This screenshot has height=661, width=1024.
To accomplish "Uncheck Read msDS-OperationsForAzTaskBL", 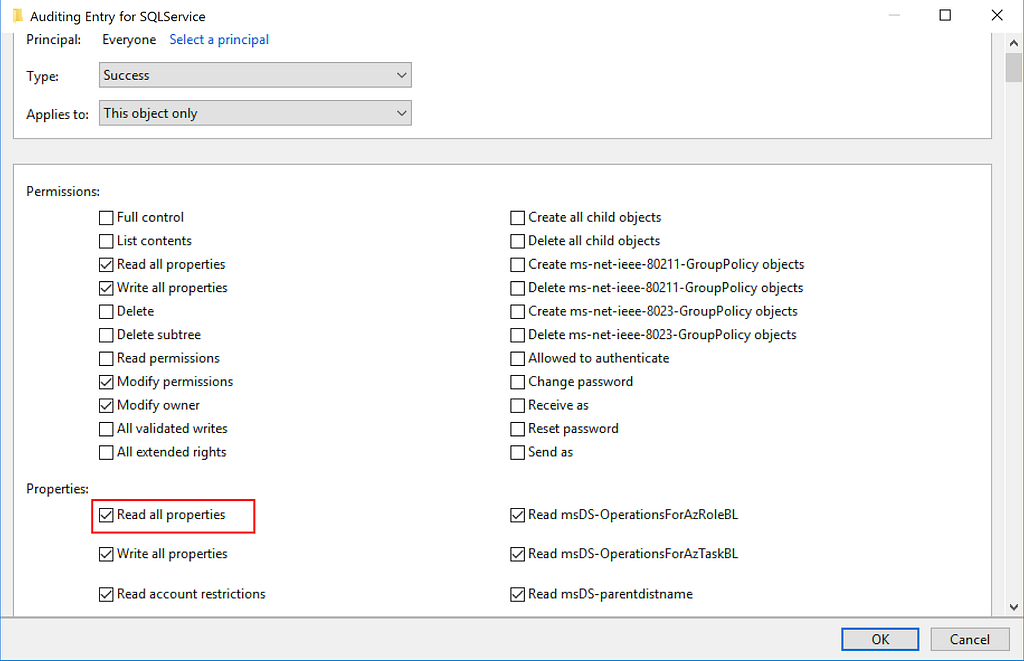I will tap(517, 555).
